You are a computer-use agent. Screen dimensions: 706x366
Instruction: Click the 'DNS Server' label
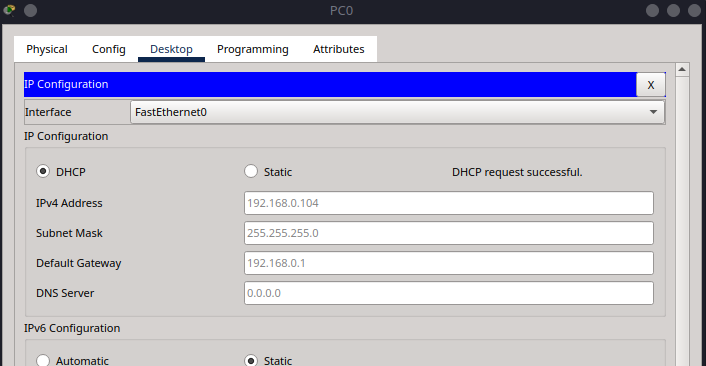[x=65, y=293]
